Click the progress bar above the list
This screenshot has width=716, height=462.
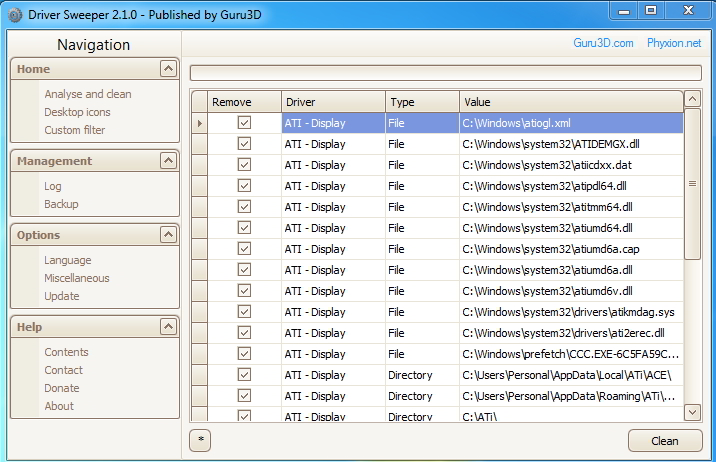click(445, 72)
